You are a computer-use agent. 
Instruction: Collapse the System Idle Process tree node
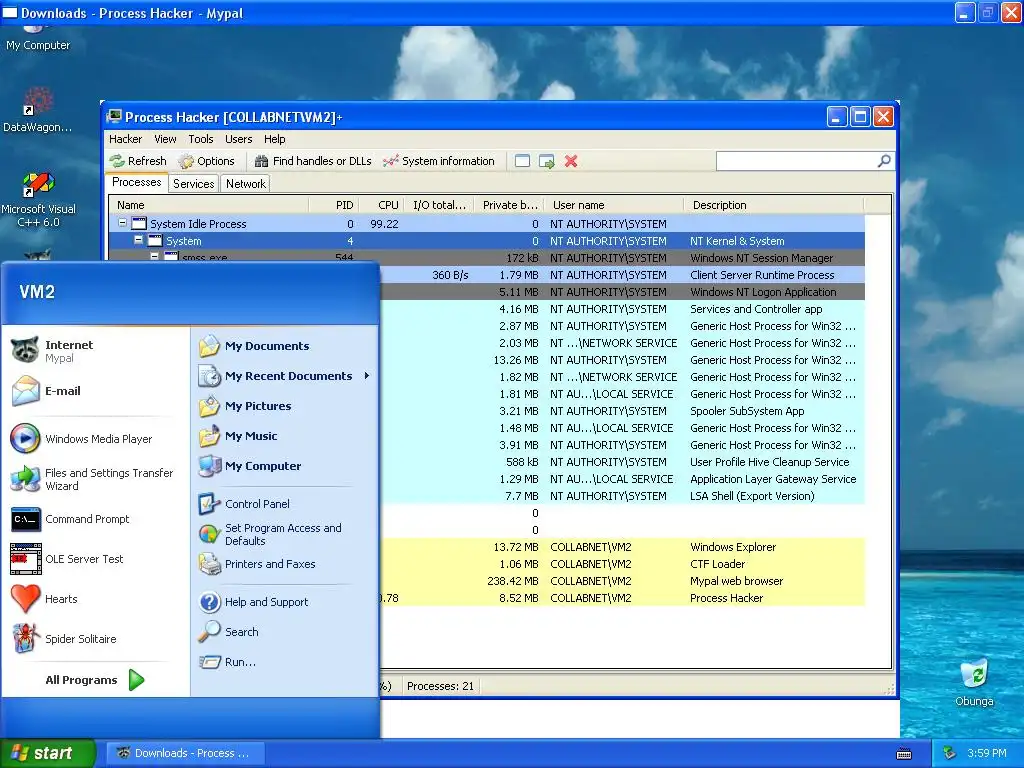tap(122, 223)
